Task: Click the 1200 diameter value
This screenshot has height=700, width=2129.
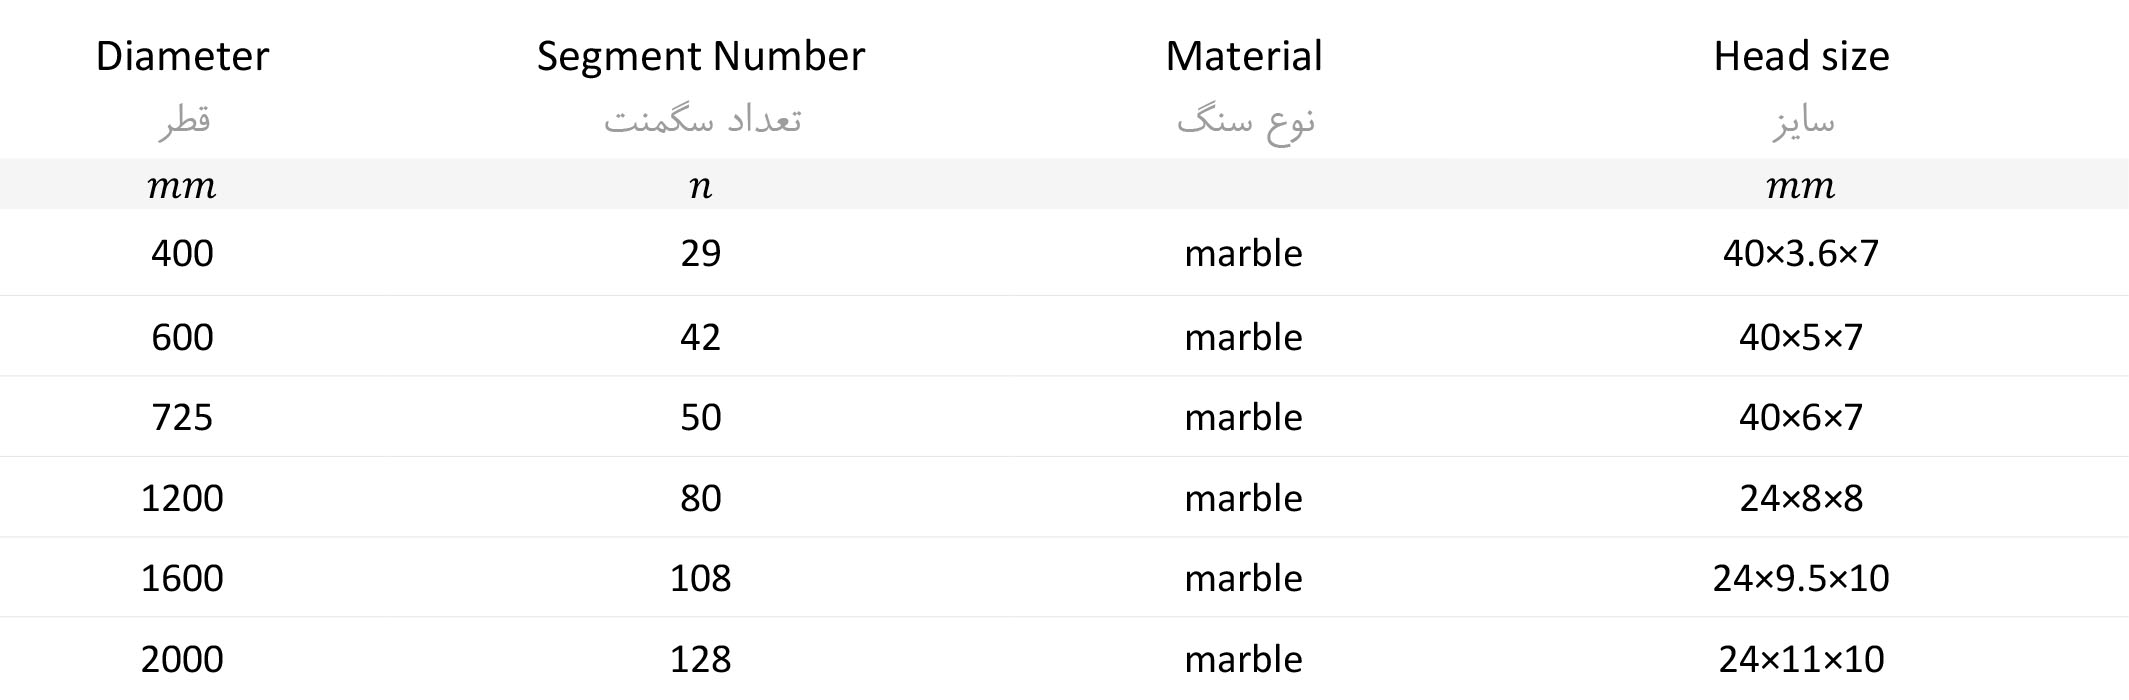Action: [182, 498]
